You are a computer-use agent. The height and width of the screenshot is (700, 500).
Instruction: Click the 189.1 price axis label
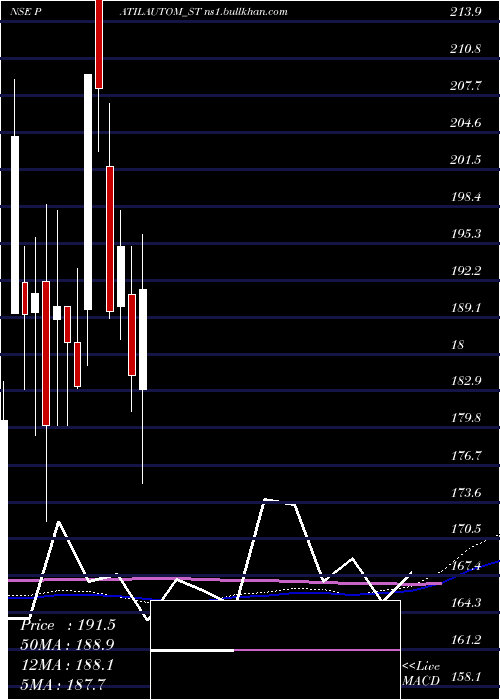466,308
